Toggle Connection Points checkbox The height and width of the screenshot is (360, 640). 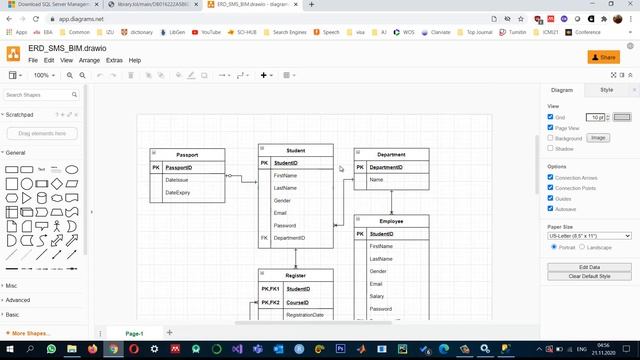(x=550, y=187)
